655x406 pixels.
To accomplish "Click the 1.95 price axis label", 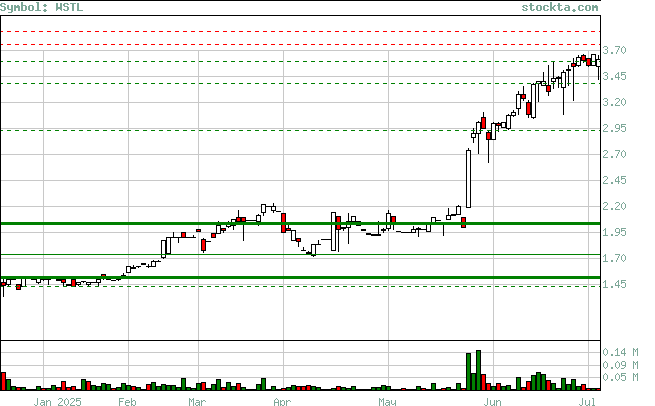I will [x=614, y=232].
